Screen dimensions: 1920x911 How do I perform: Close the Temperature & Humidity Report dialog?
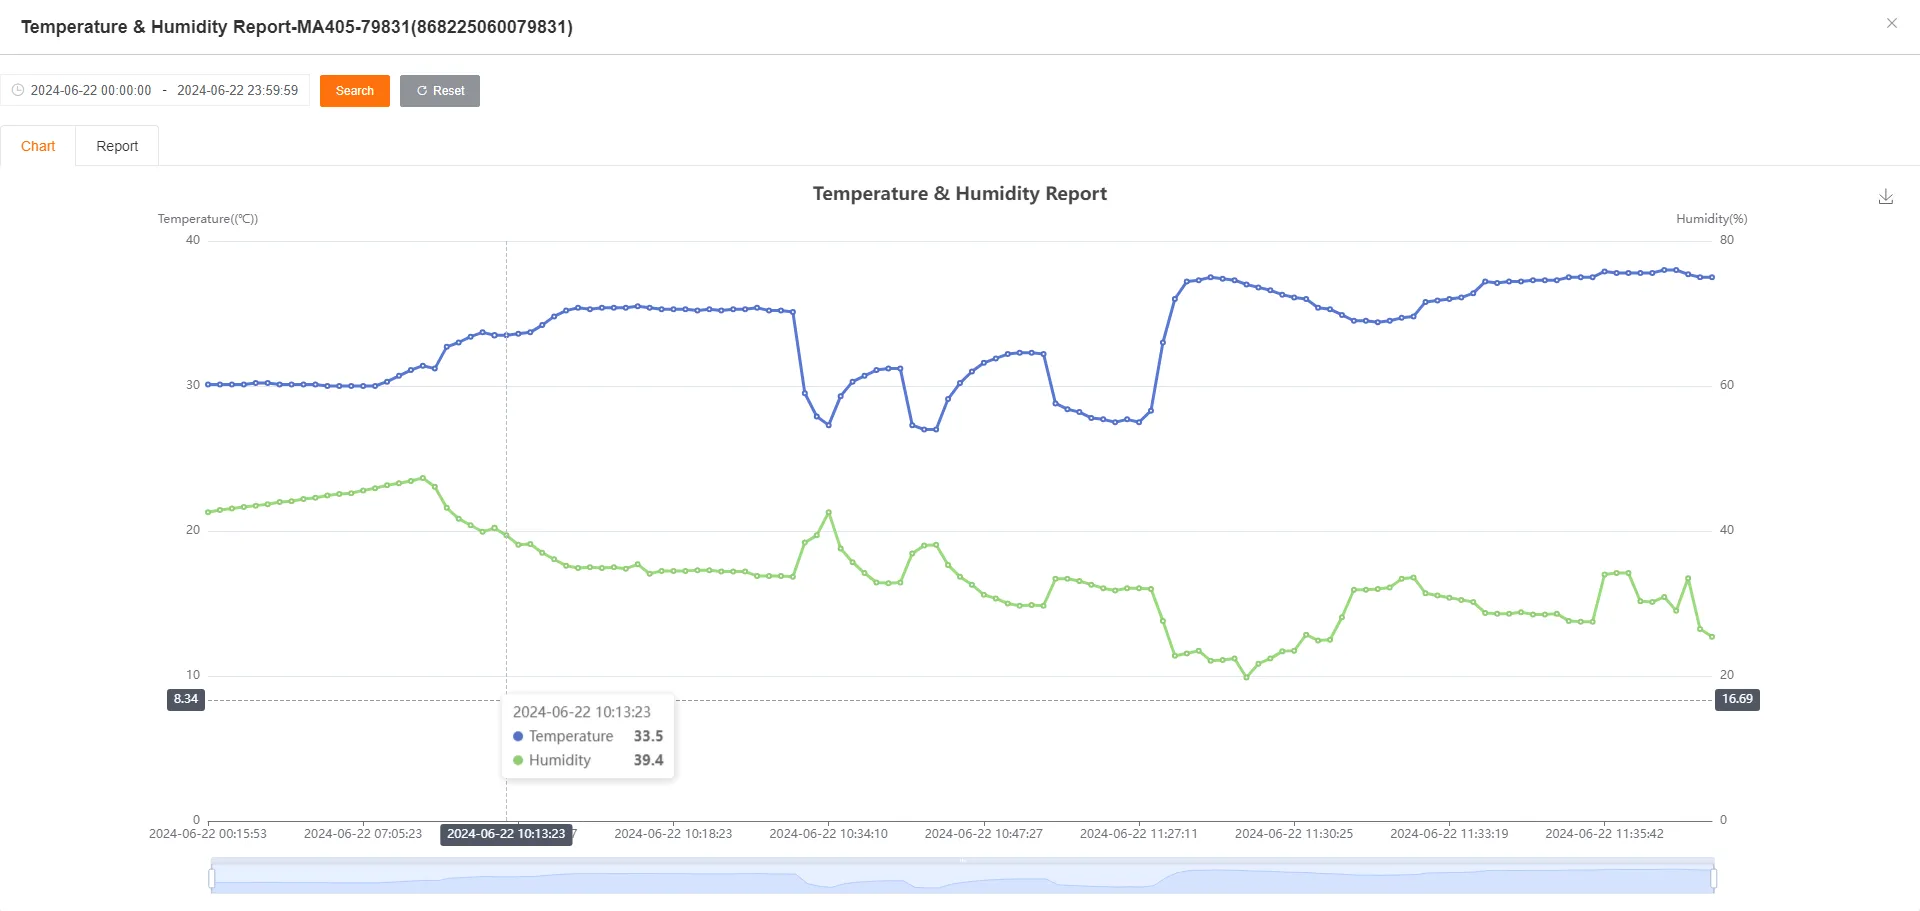[x=1891, y=22]
